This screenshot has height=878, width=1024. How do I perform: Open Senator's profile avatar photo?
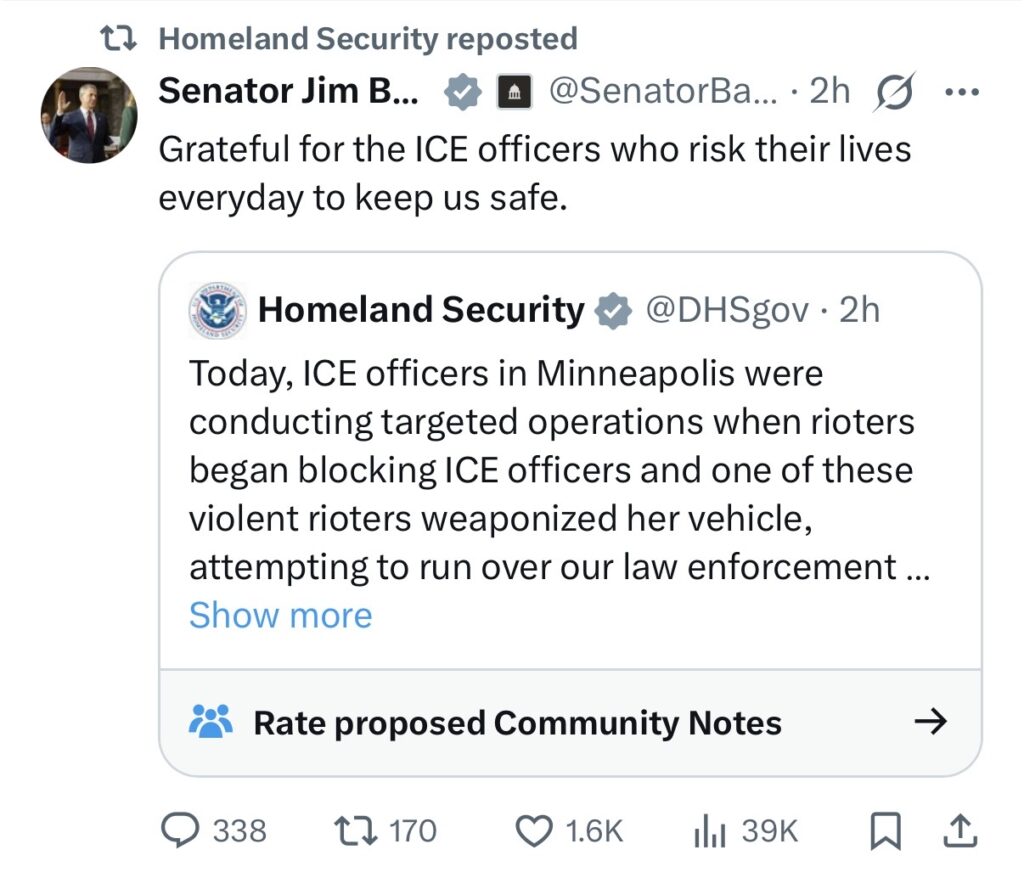pos(88,115)
